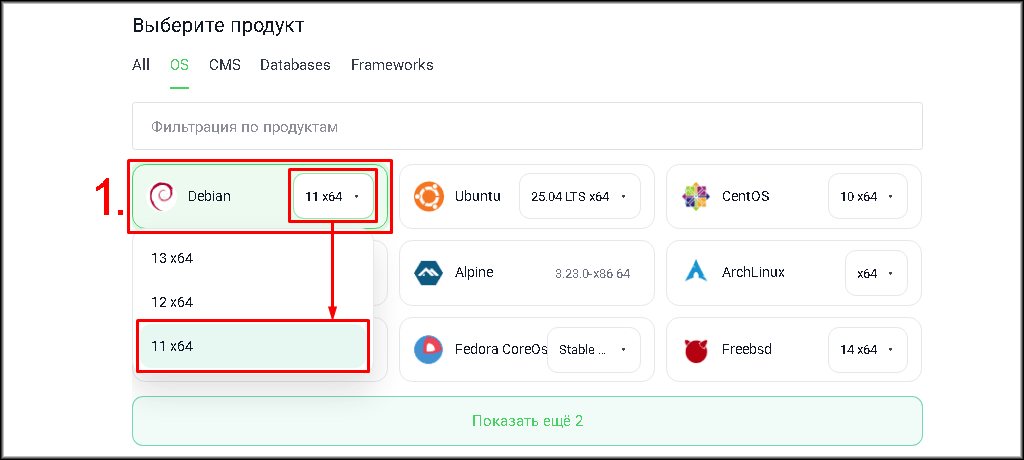The width and height of the screenshot is (1024, 460).
Task: Click the ArchLinux blue logo icon
Action: coord(695,273)
